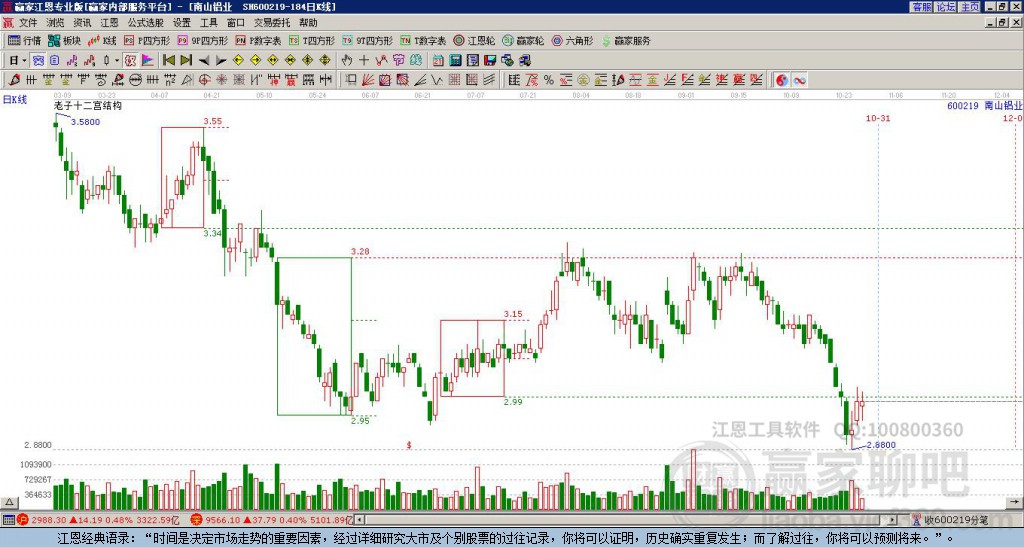Screen dimensions: 1024x548
Task: Select the hand pan tool icon
Action: 346,60
